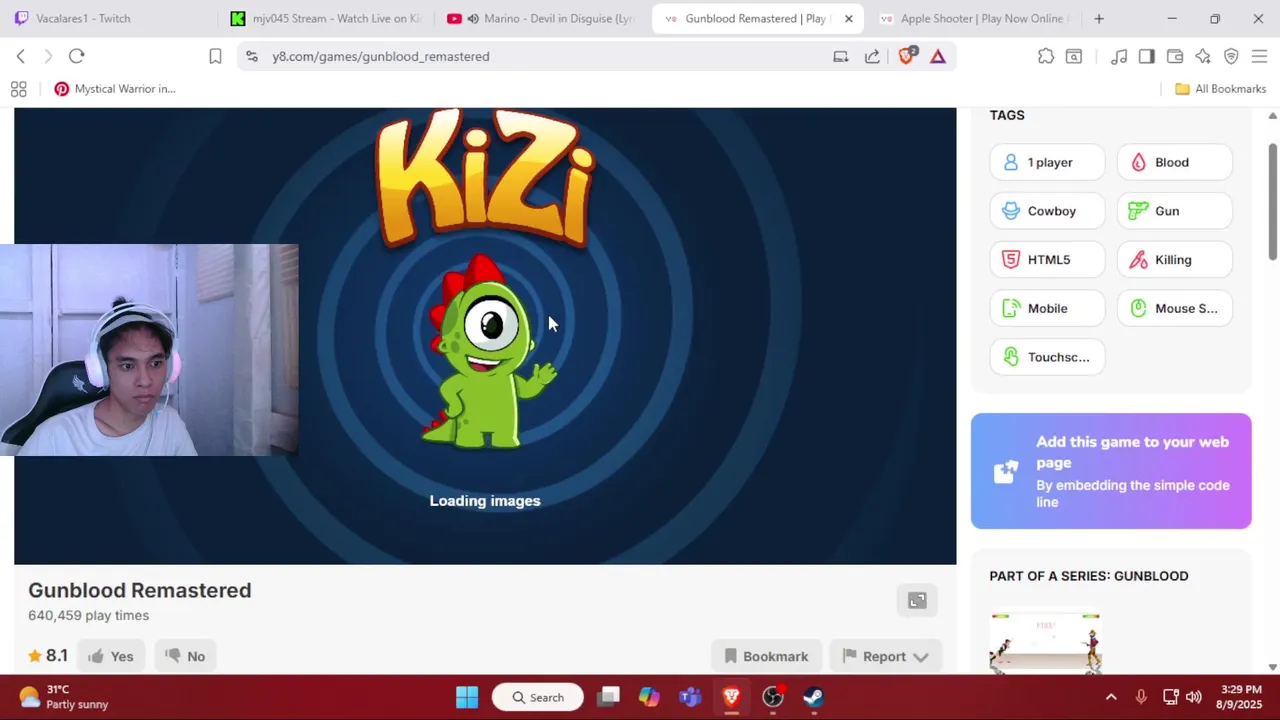Vote Yes thumbs up for the game
Image resolution: width=1280 pixels, height=720 pixels.
click(x=111, y=656)
